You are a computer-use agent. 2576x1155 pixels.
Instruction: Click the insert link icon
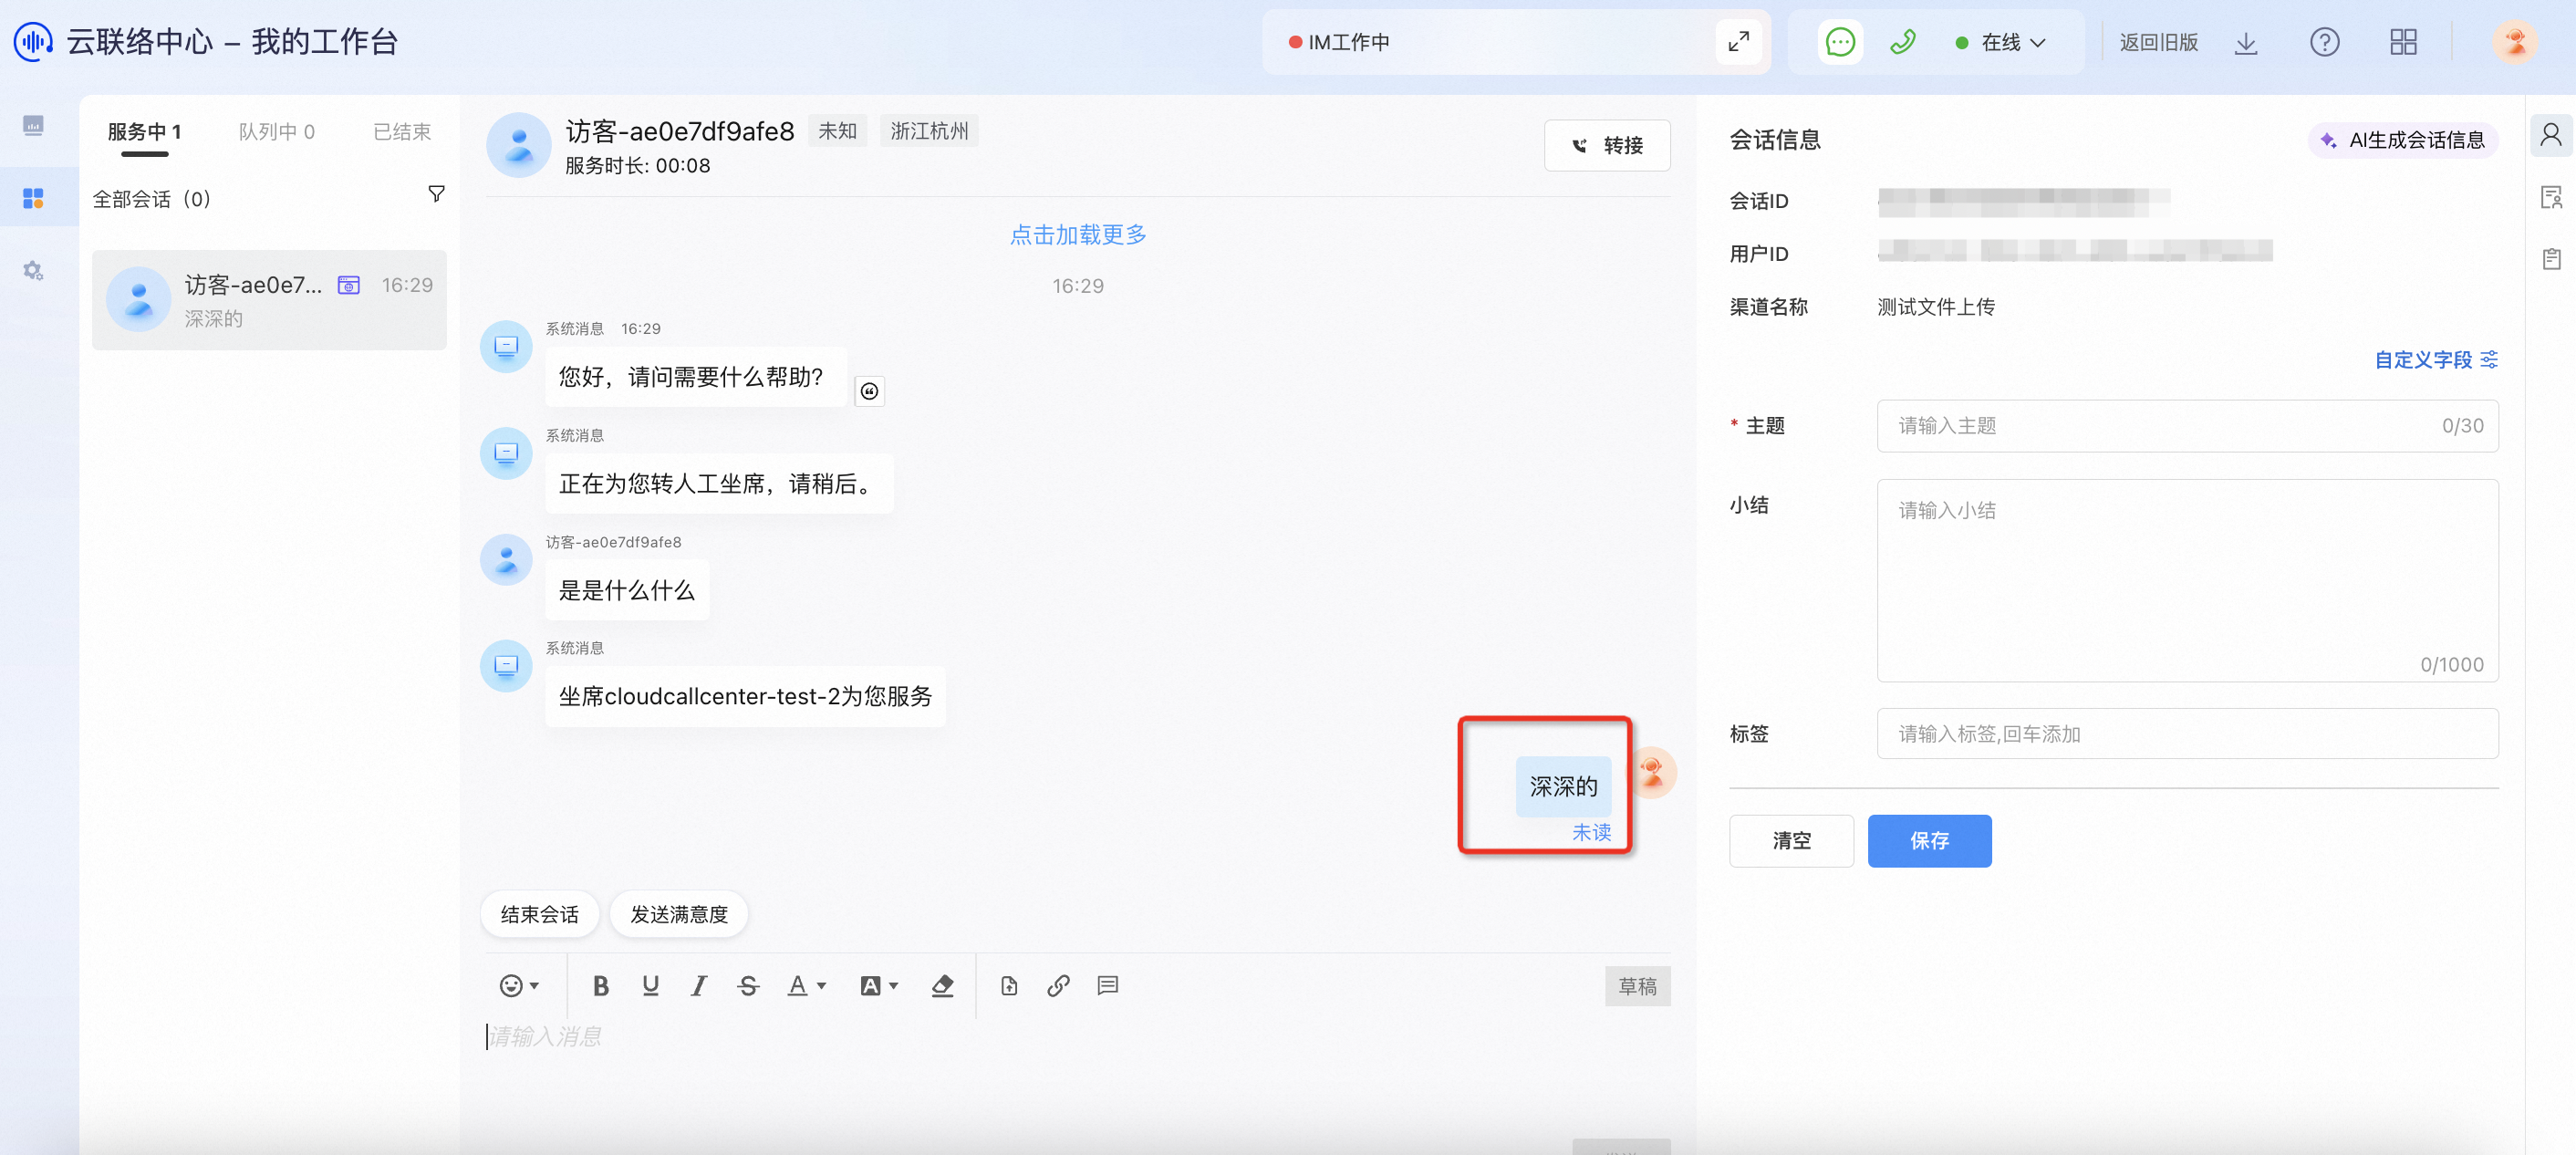pyautogui.click(x=1058, y=986)
